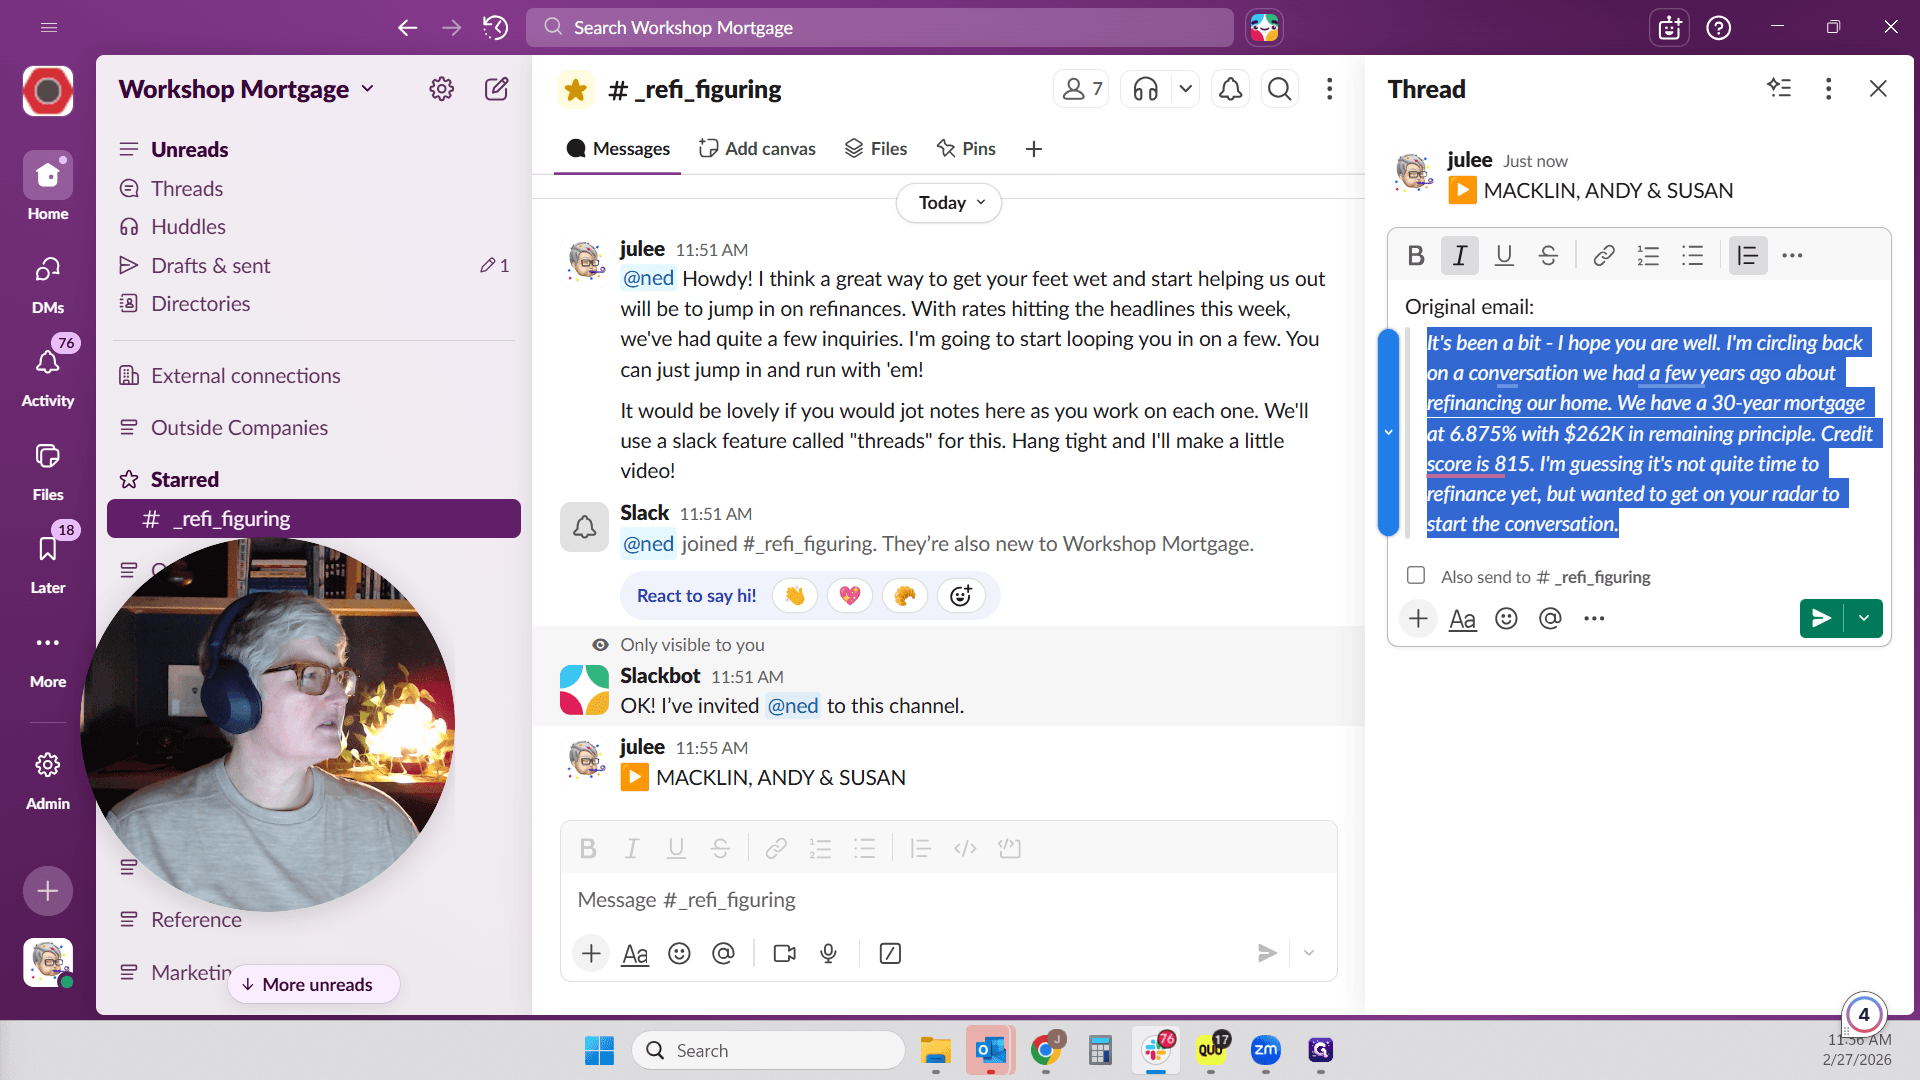Expand Workshop Mortgage workspace menu
1920x1080 pixels.
pos(247,89)
